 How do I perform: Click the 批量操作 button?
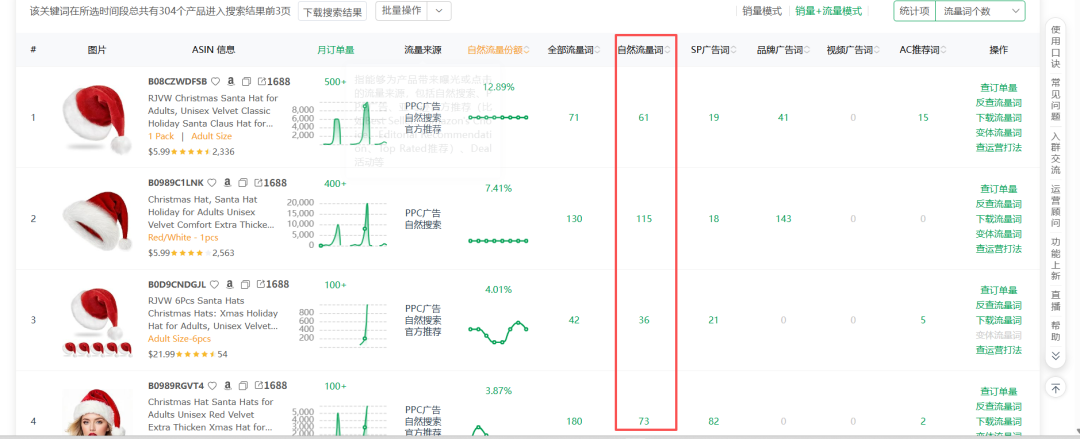coord(402,11)
